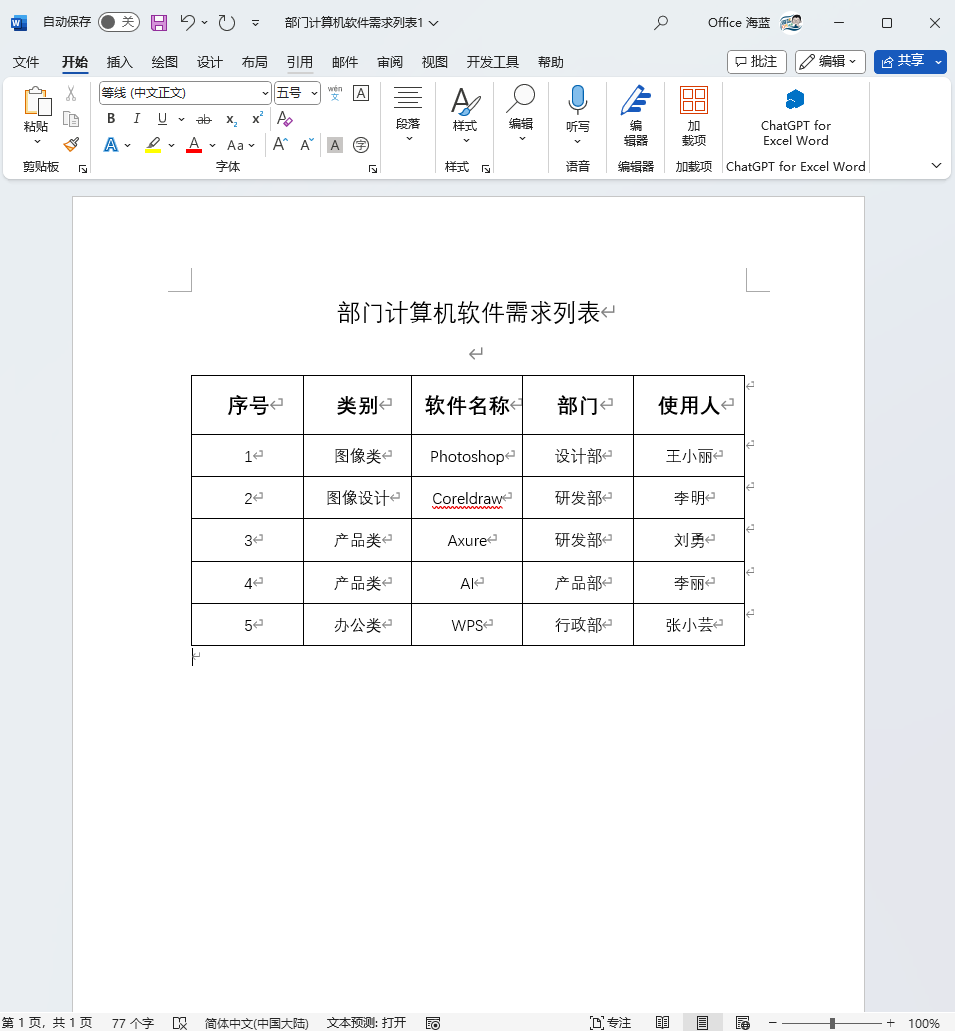The image size is (955, 1031).
Task: Click the Comments (批注) button
Action: [x=756, y=62]
